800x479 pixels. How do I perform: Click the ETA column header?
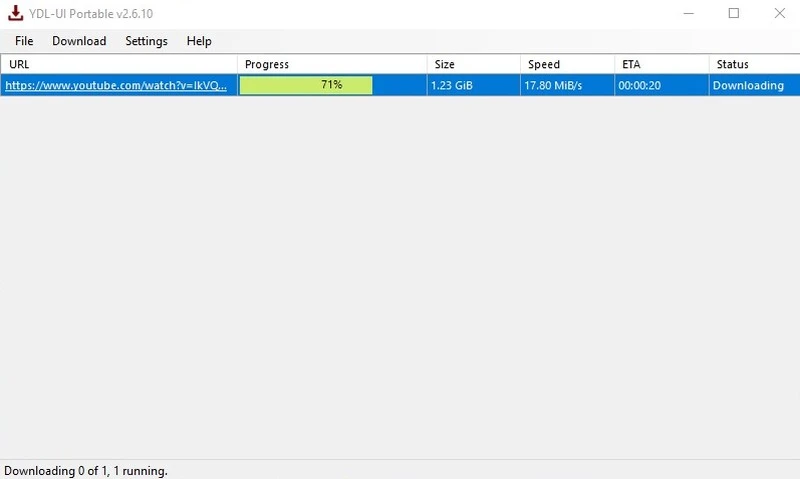661,64
